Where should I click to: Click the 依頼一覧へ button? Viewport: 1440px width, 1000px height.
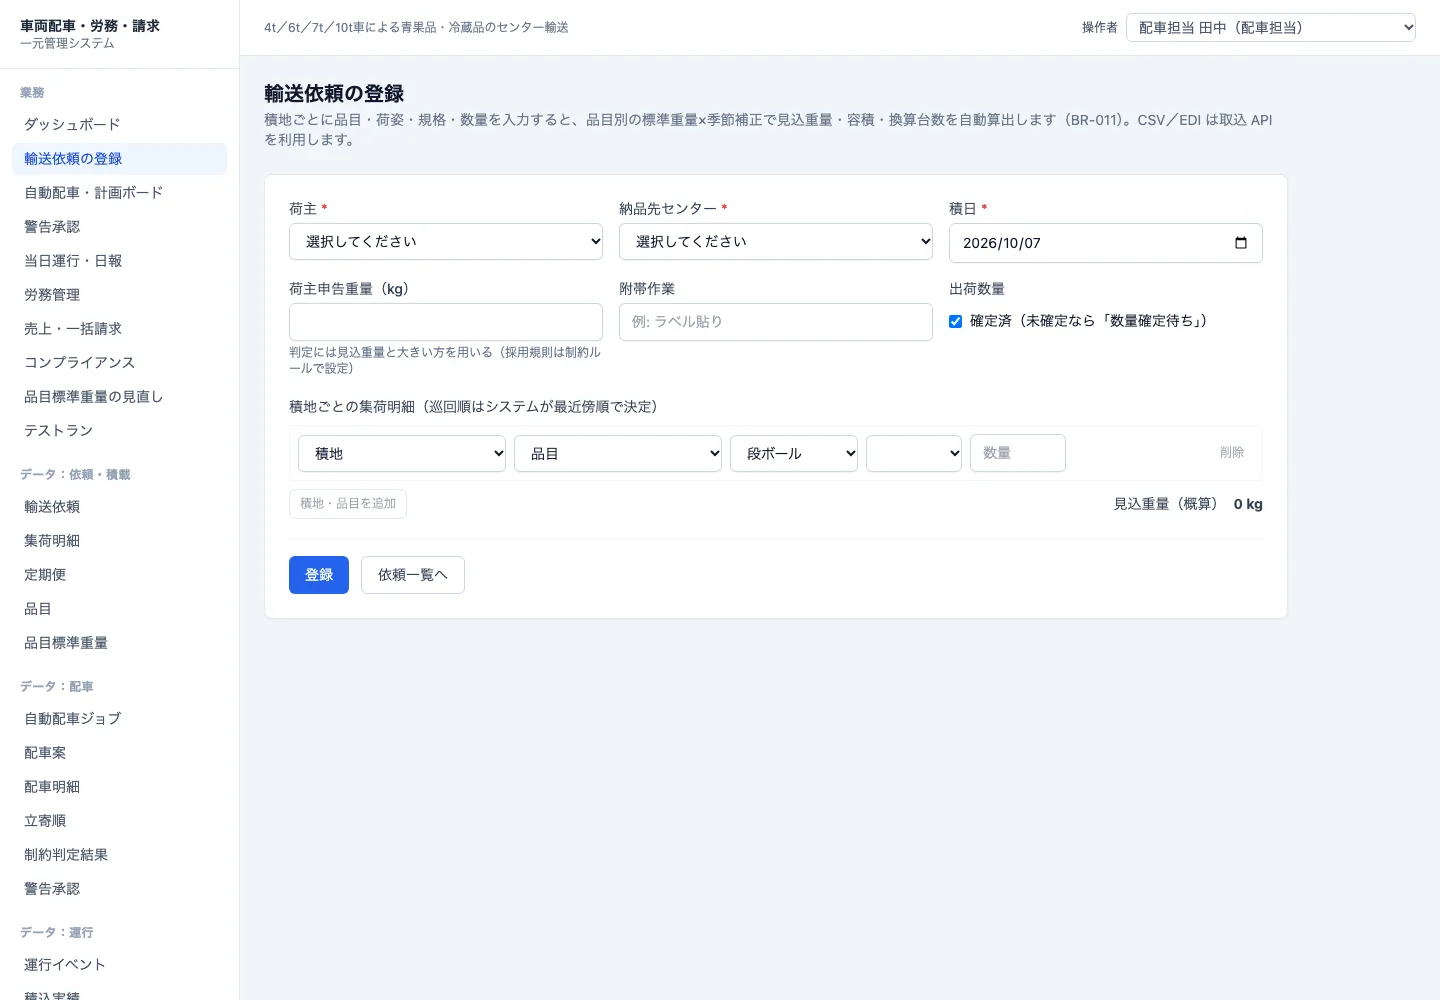click(413, 575)
